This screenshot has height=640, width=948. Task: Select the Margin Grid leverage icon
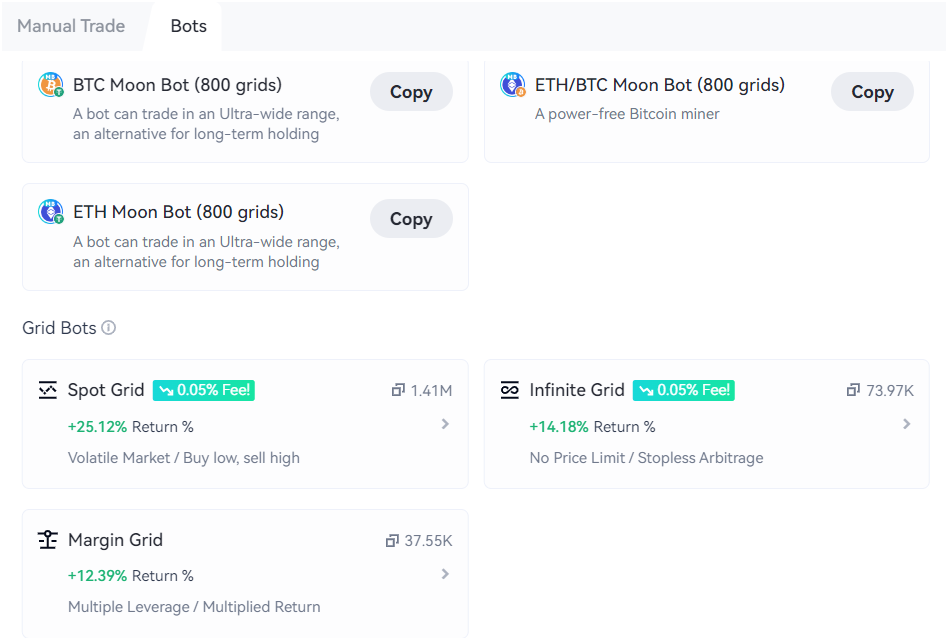(x=47, y=540)
